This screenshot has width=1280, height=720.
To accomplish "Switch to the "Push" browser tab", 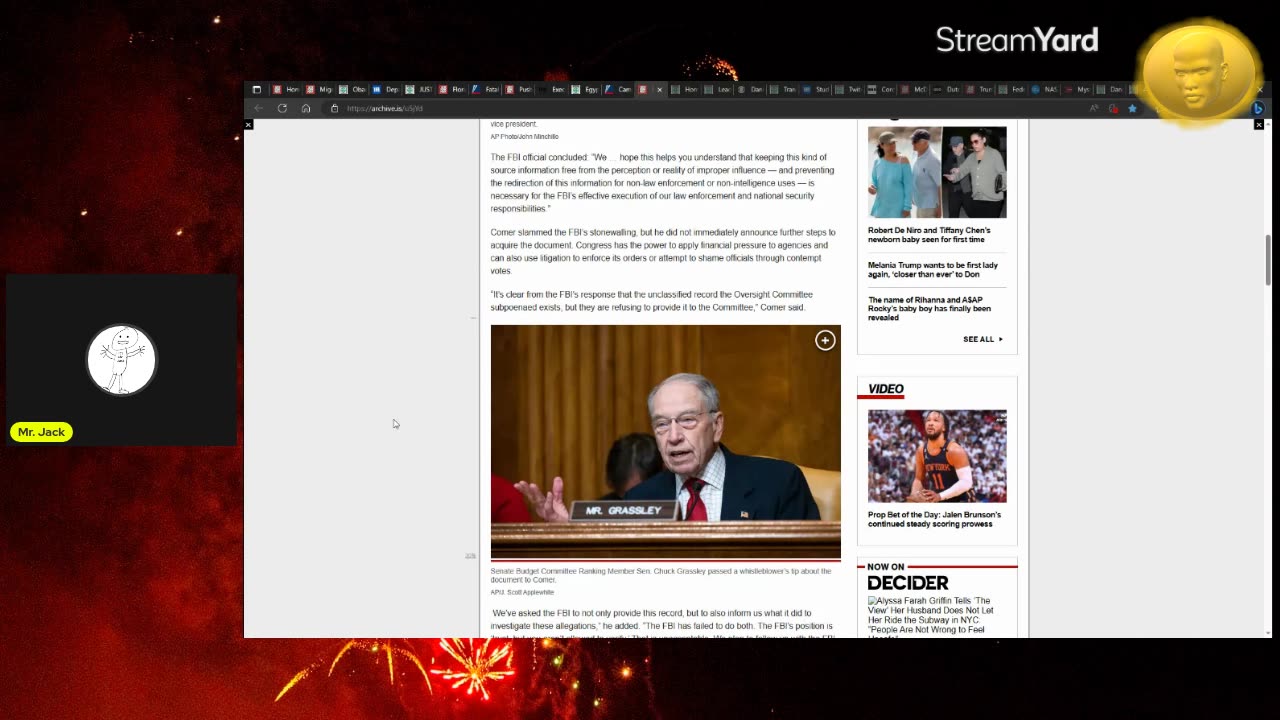I will click(517, 89).
